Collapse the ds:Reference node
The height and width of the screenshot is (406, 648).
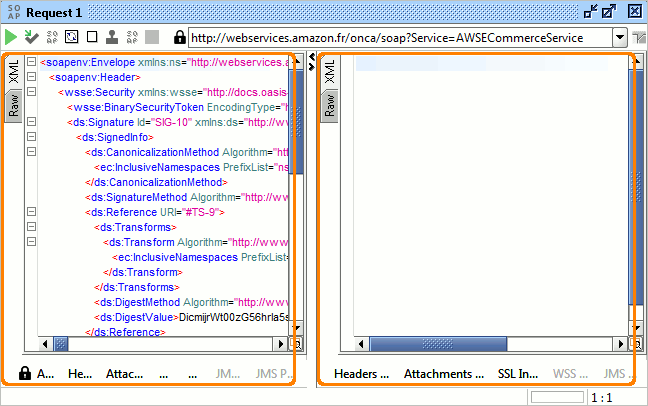(x=31, y=212)
